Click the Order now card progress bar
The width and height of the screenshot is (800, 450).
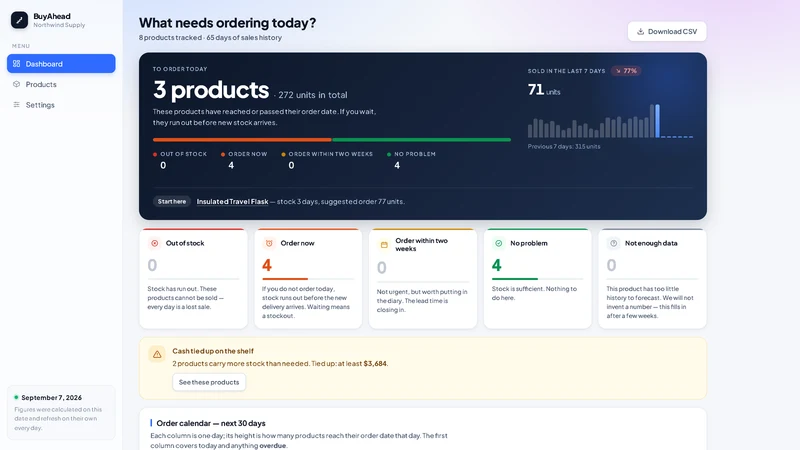click(x=308, y=279)
